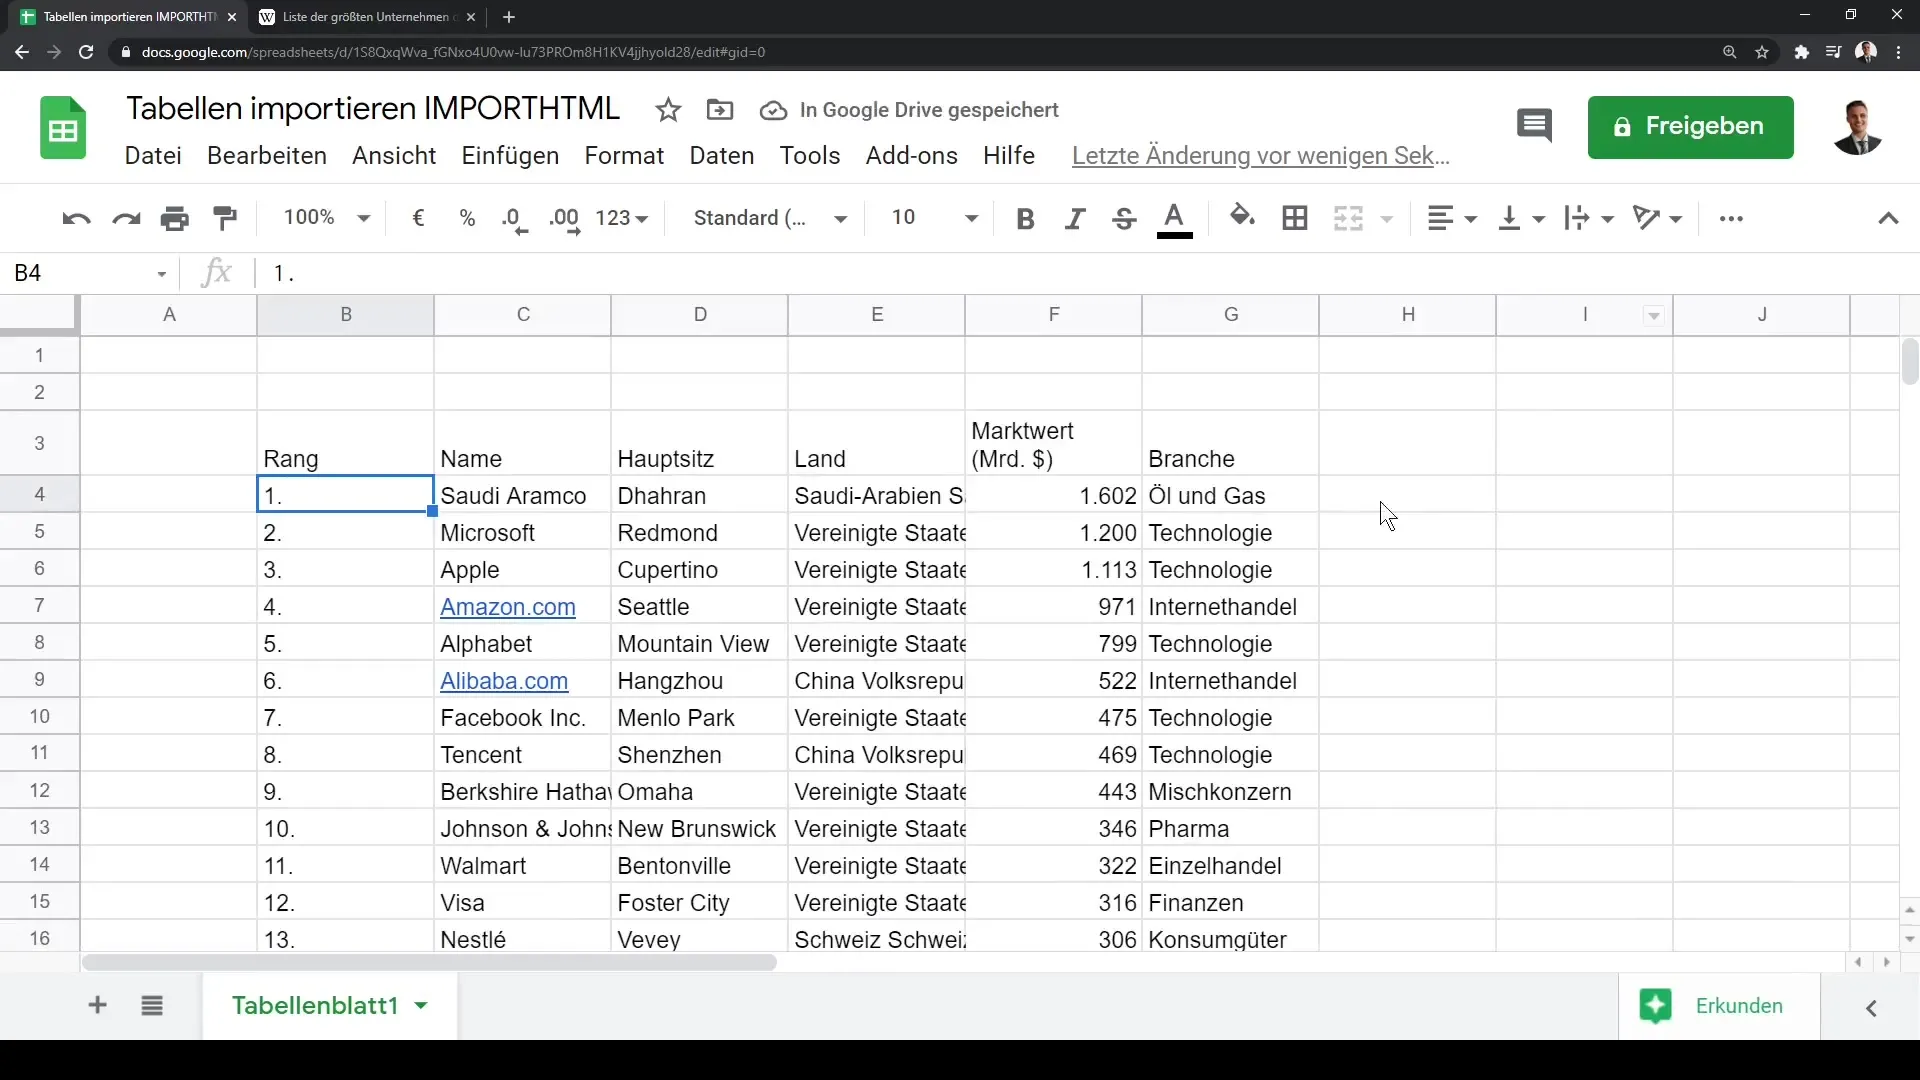Open the zoom 100% dropdown
Viewport: 1920px width, 1080px height.
(x=327, y=218)
